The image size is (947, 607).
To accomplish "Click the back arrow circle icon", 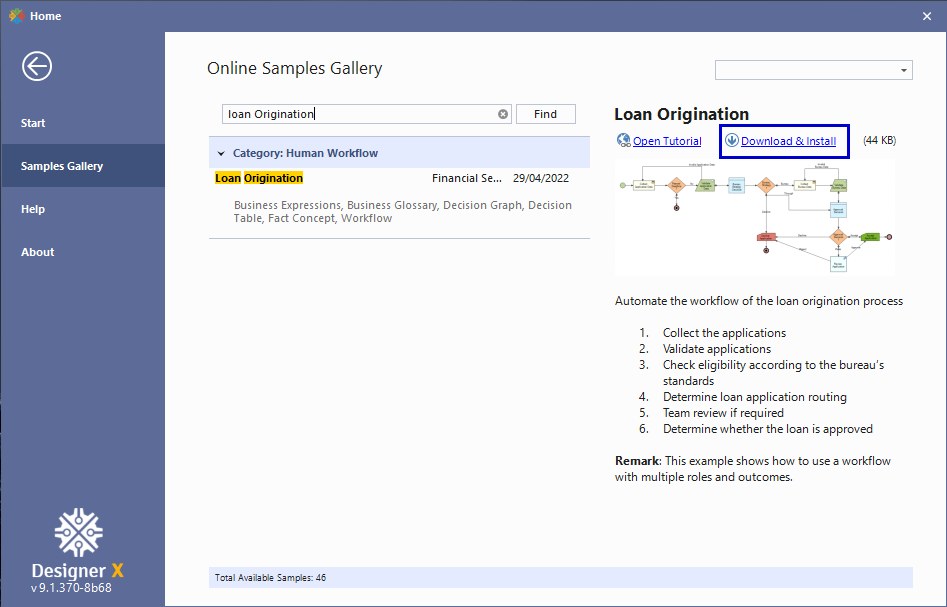I will (x=37, y=66).
